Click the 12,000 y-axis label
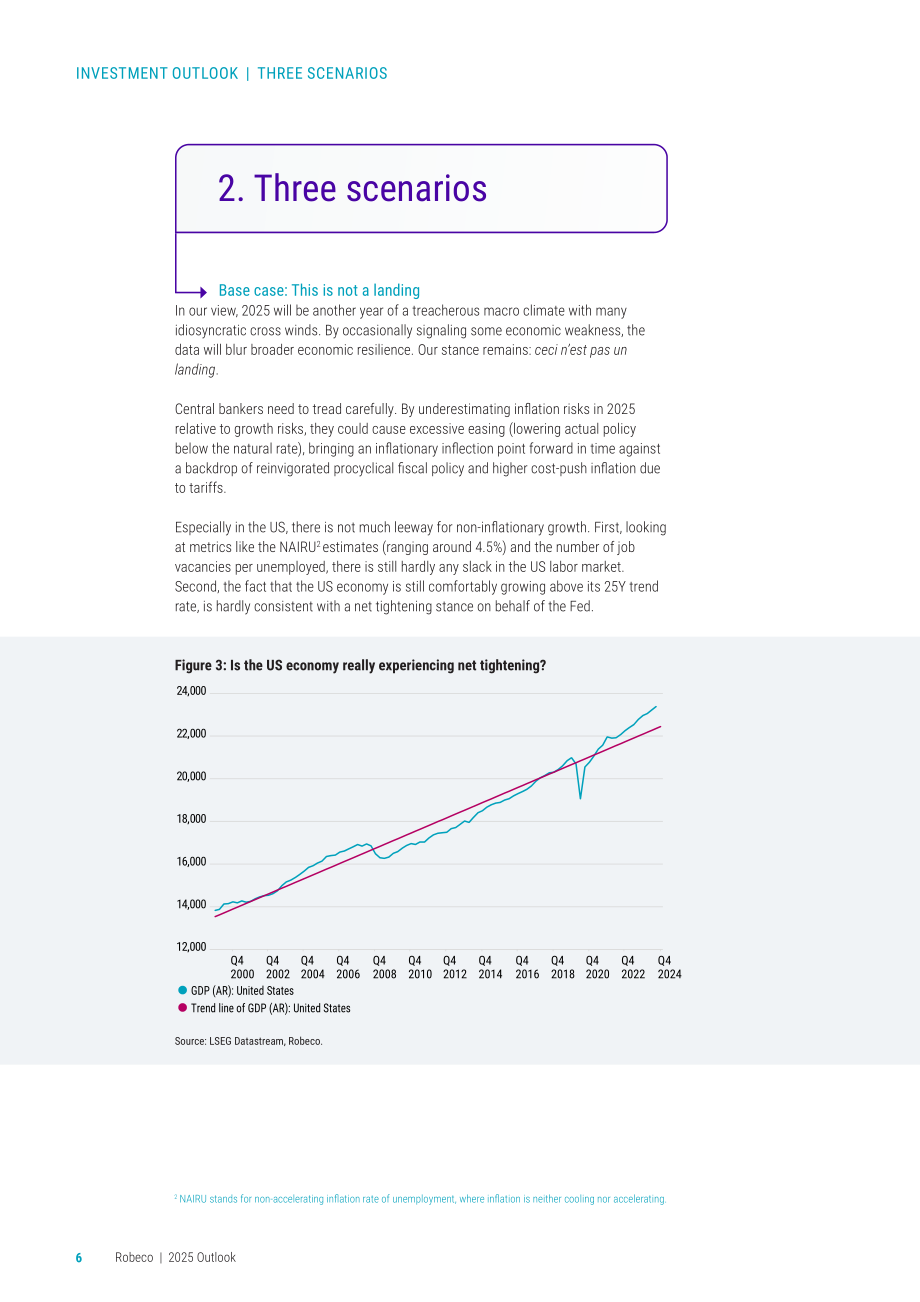920x1302 pixels. pyautogui.click(x=191, y=947)
